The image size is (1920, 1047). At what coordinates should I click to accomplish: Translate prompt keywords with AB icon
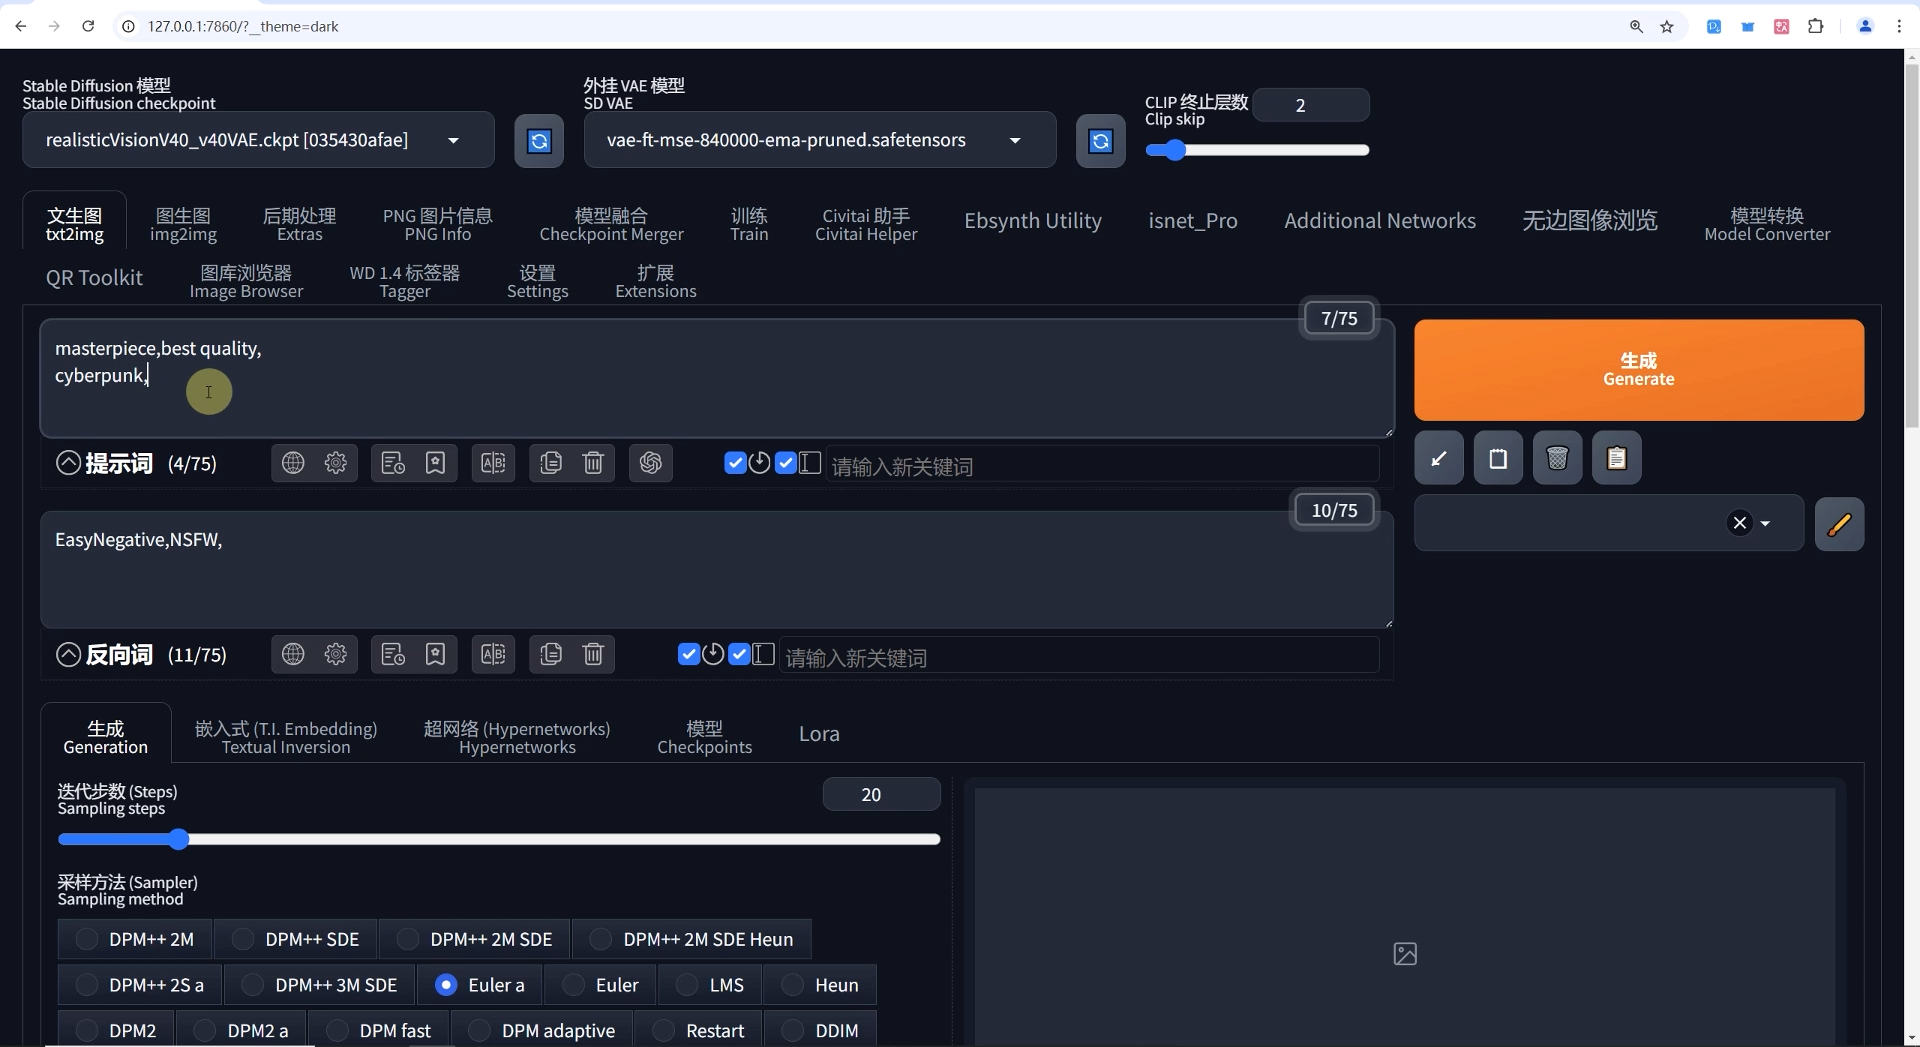pos(493,463)
